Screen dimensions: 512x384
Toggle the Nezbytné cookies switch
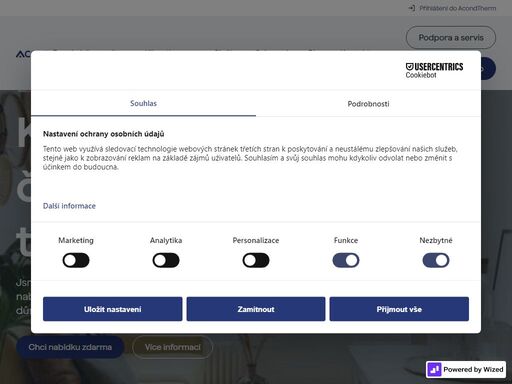pyautogui.click(x=436, y=260)
